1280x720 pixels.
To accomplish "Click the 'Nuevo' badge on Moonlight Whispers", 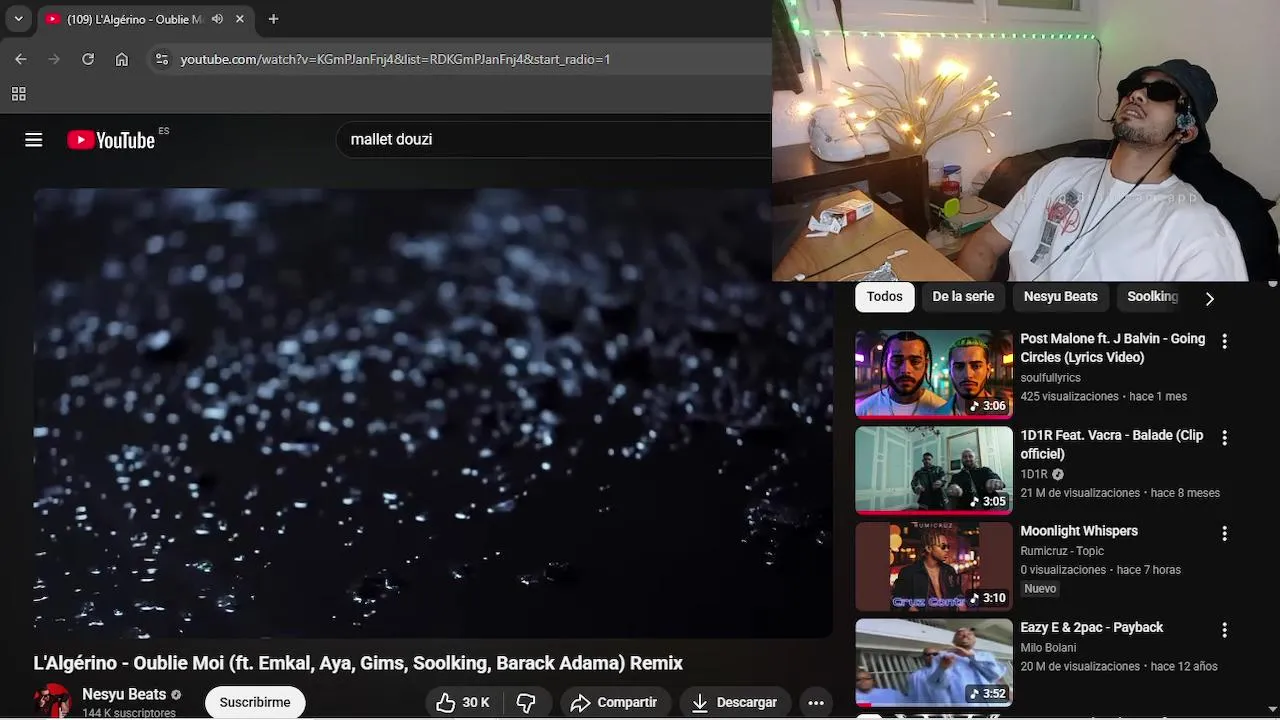I will coord(1040,589).
